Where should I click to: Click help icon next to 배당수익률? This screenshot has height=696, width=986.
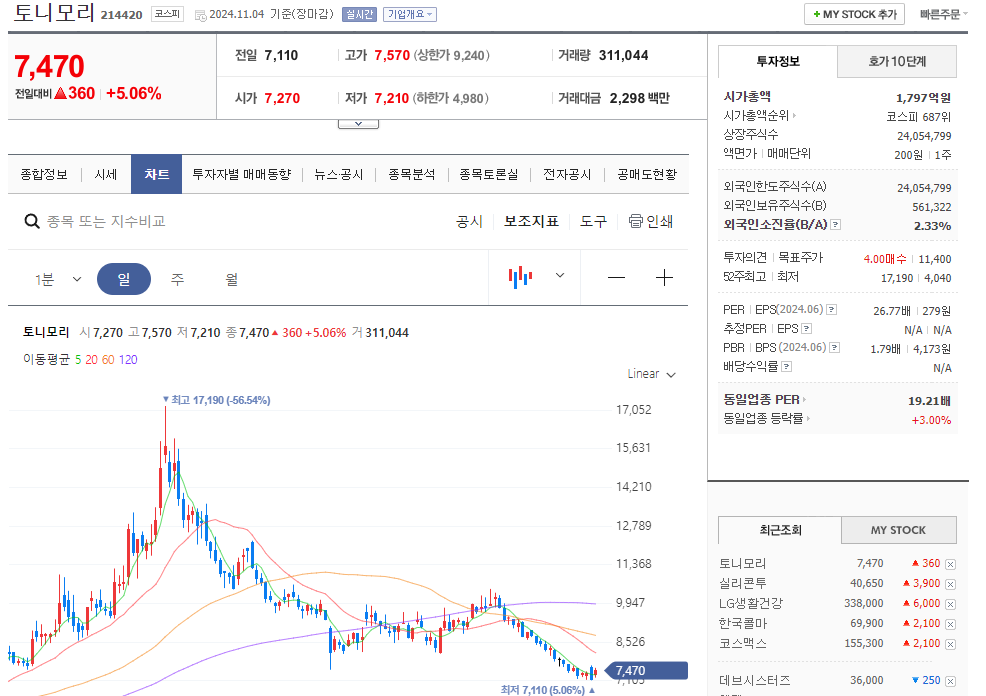(787, 366)
